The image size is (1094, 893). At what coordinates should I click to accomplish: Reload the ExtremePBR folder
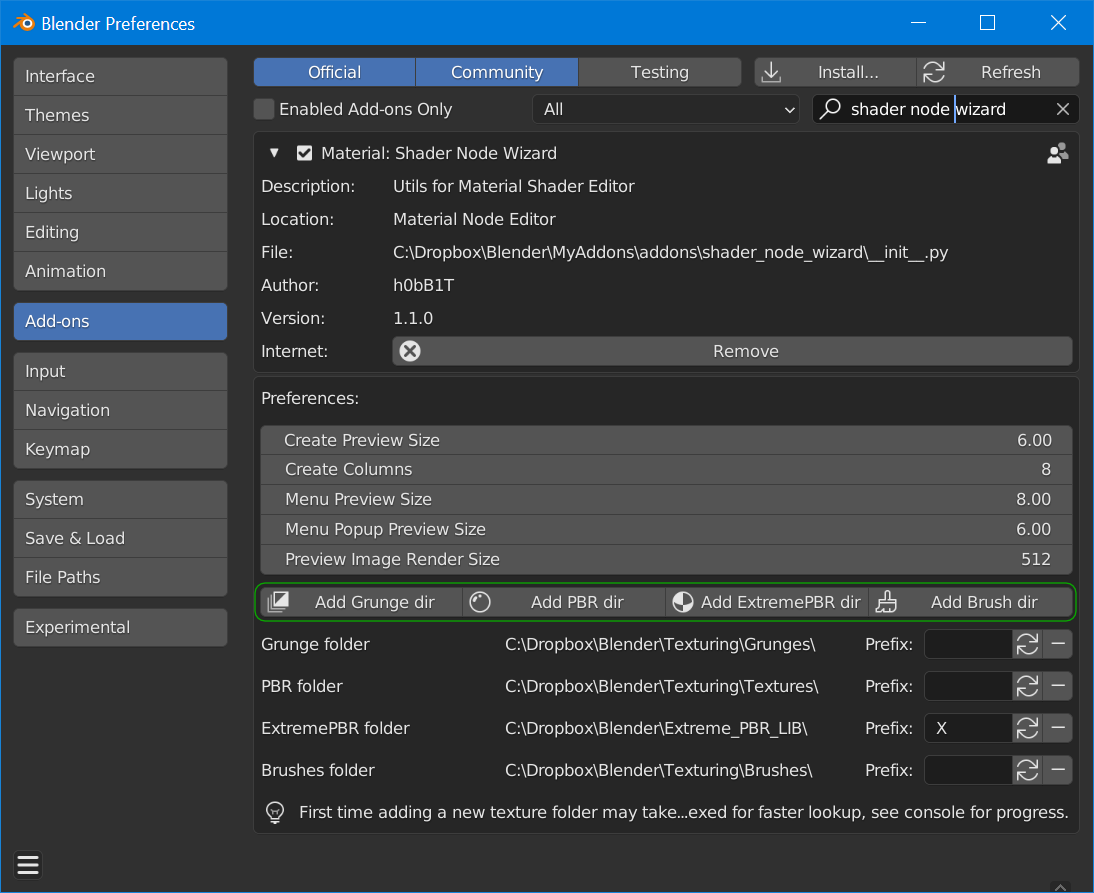[x=1027, y=728]
